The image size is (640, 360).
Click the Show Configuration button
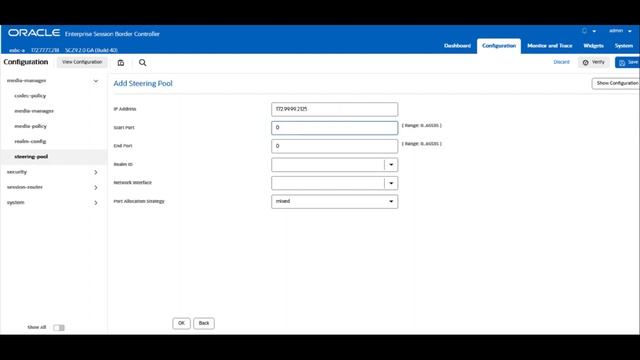tap(616, 83)
